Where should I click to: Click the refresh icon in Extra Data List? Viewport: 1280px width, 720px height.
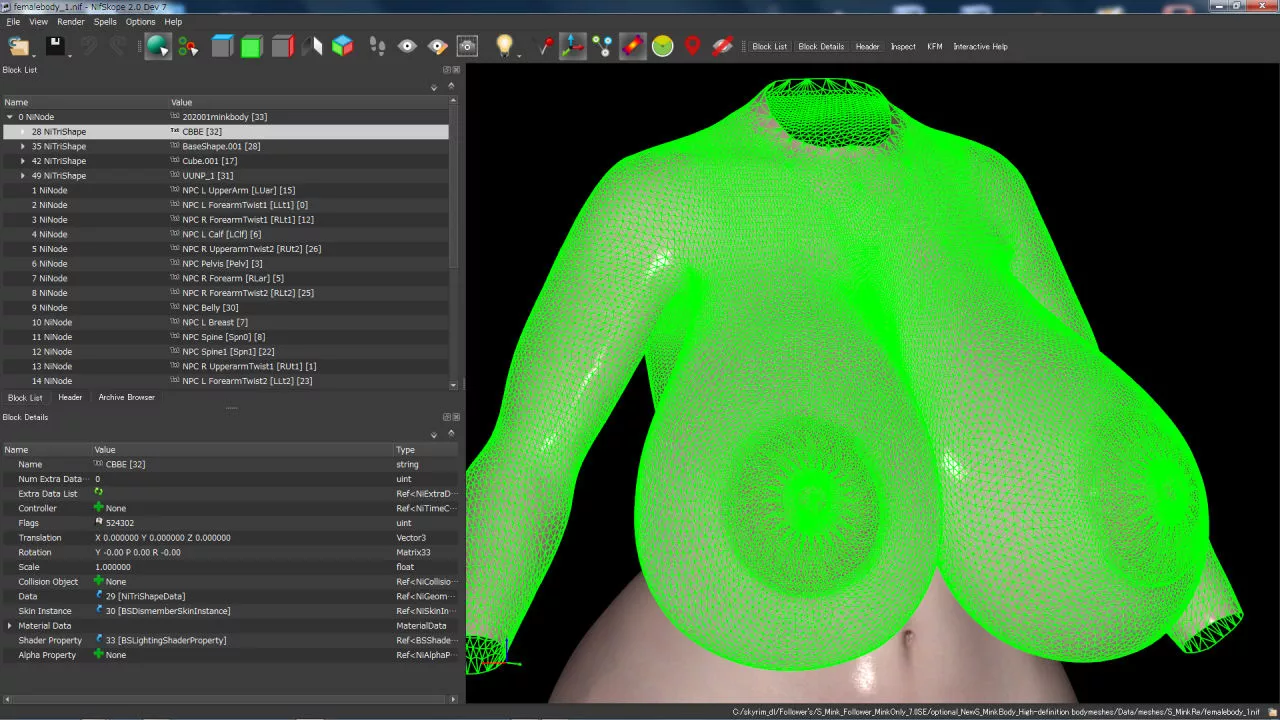click(x=99, y=493)
